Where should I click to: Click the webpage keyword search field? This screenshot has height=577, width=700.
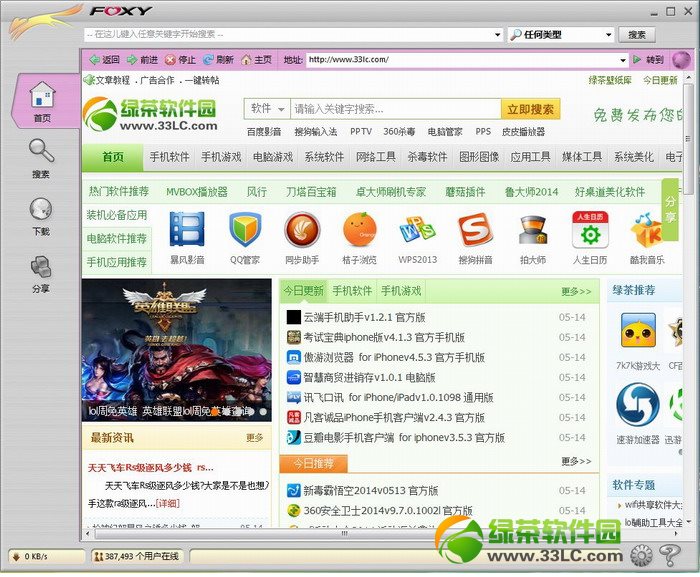(396, 109)
